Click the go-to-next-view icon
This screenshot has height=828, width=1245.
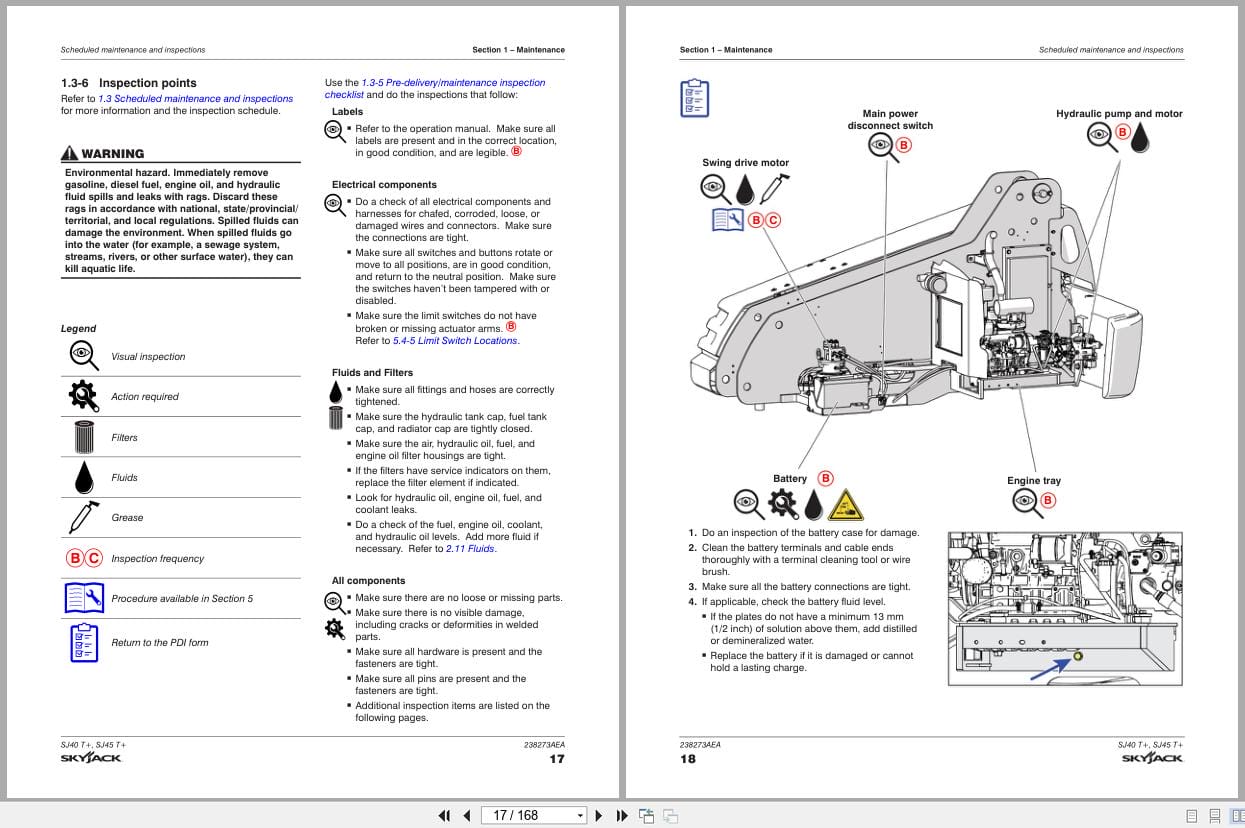(671, 815)
